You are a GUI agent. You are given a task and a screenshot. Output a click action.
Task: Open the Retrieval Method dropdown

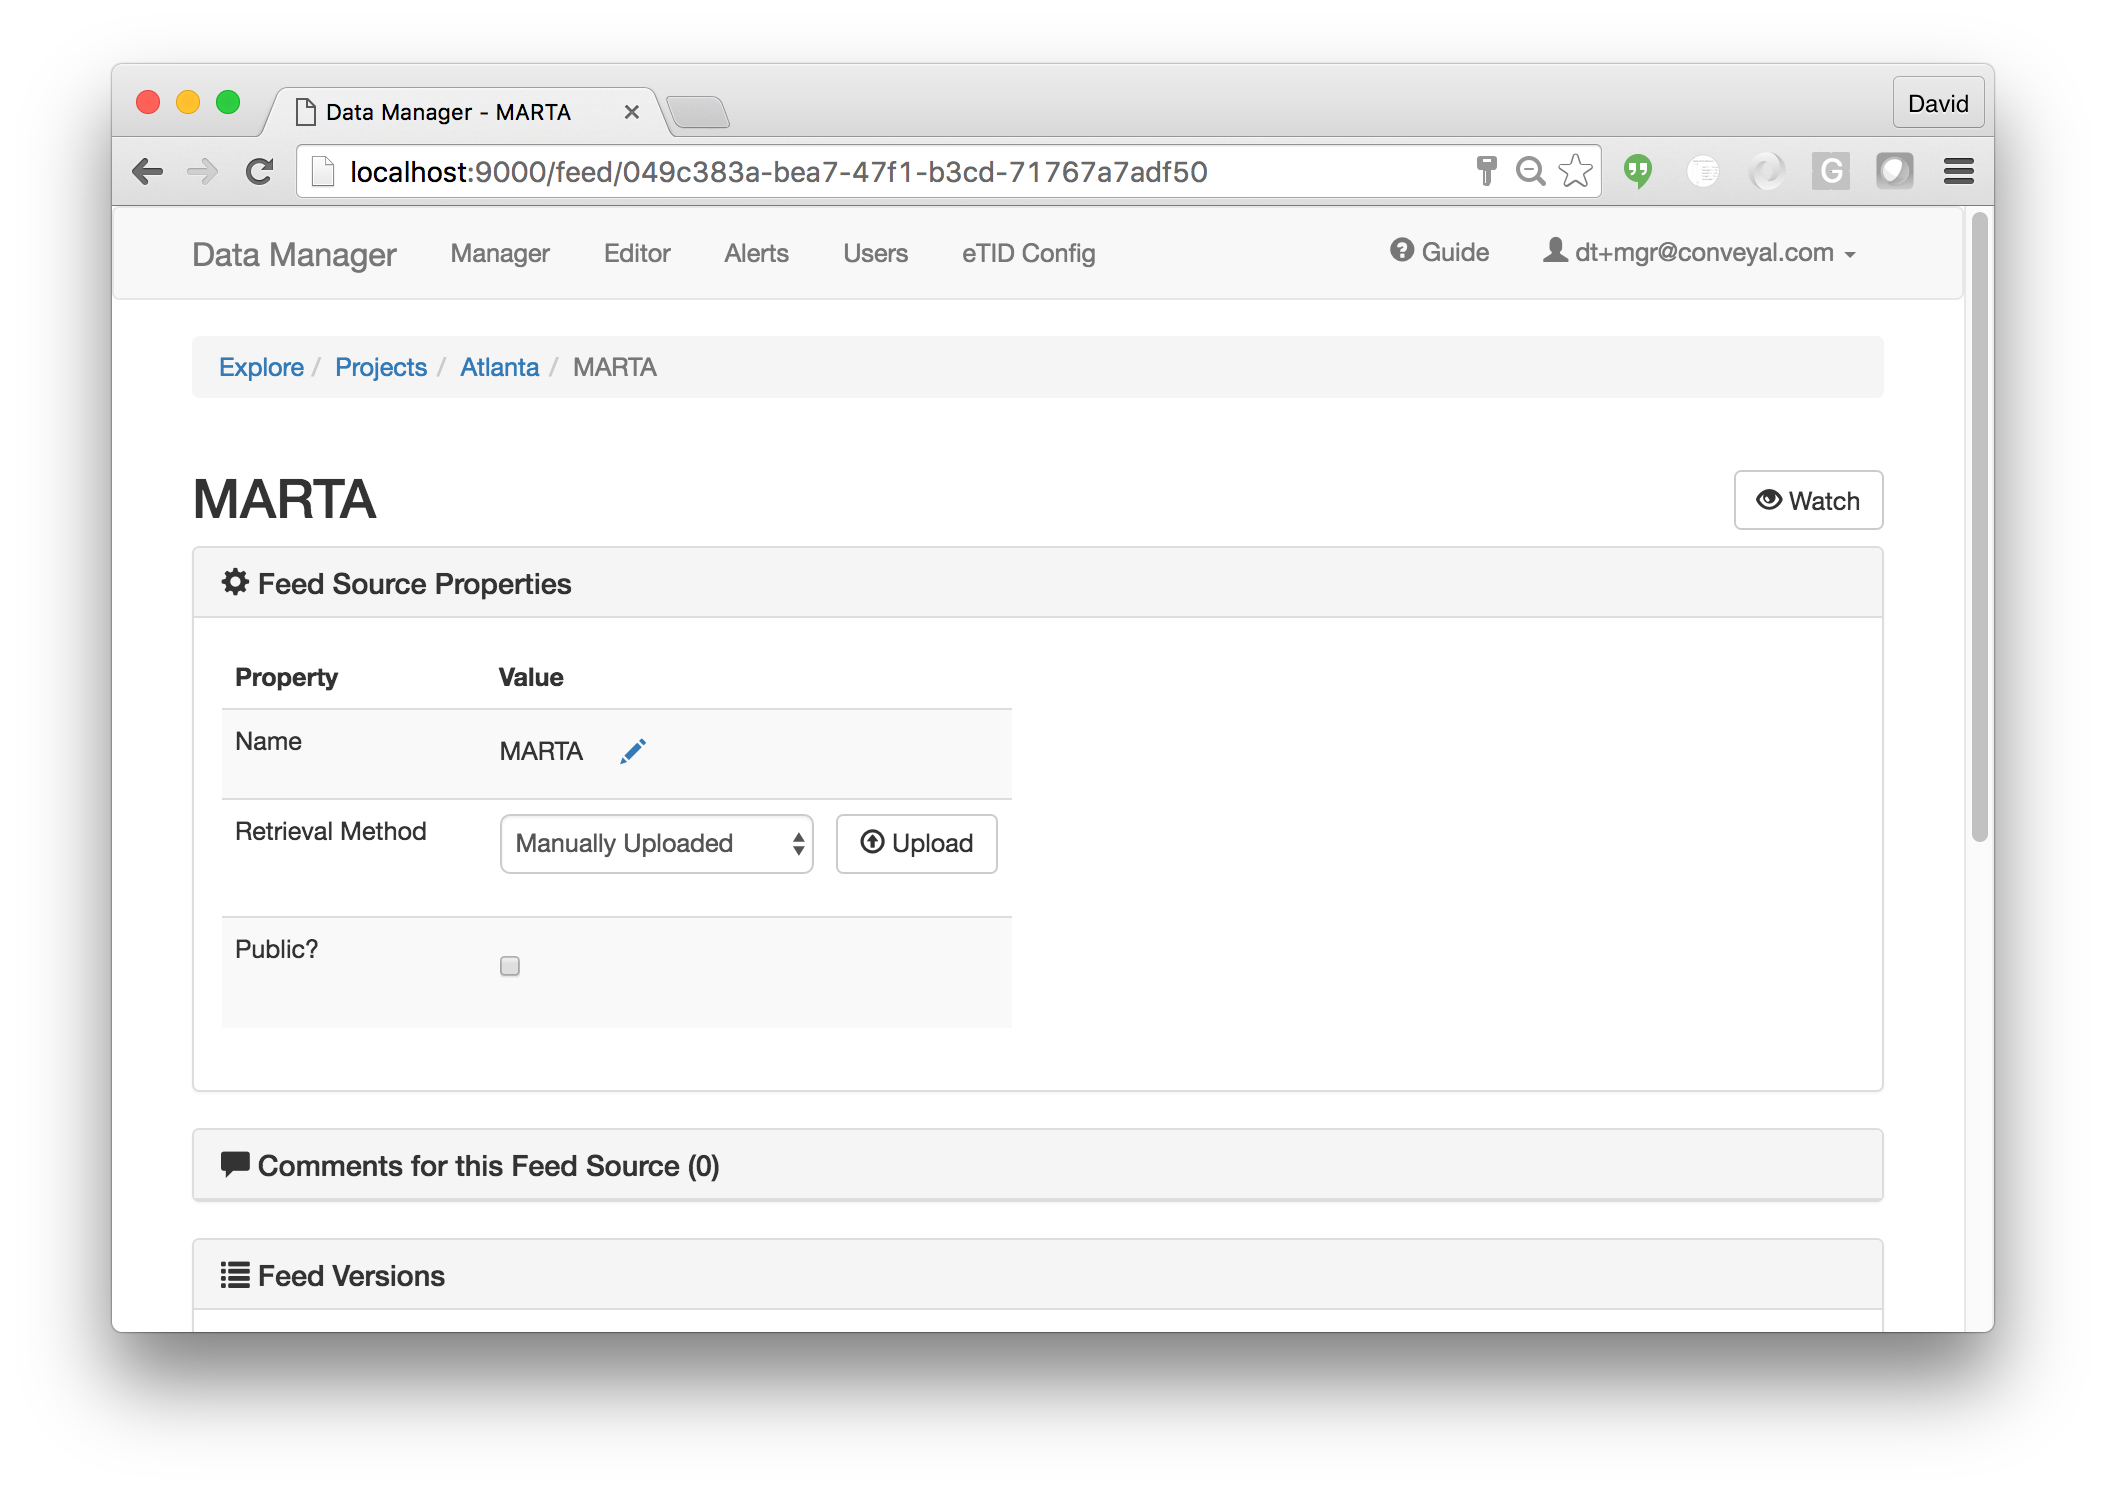(x=657, y=844)
